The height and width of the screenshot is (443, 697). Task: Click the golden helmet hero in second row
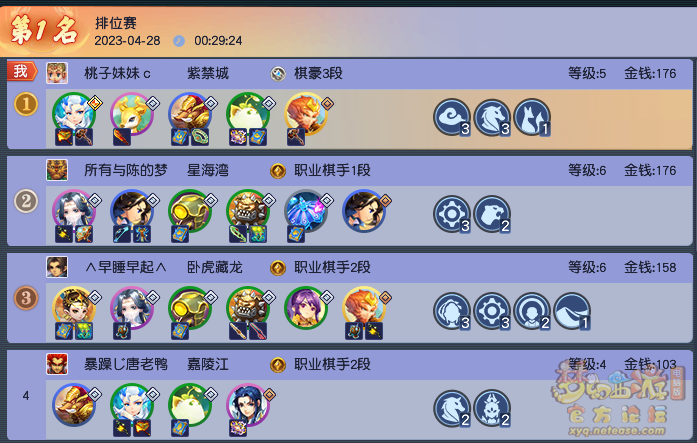[190, 211]
